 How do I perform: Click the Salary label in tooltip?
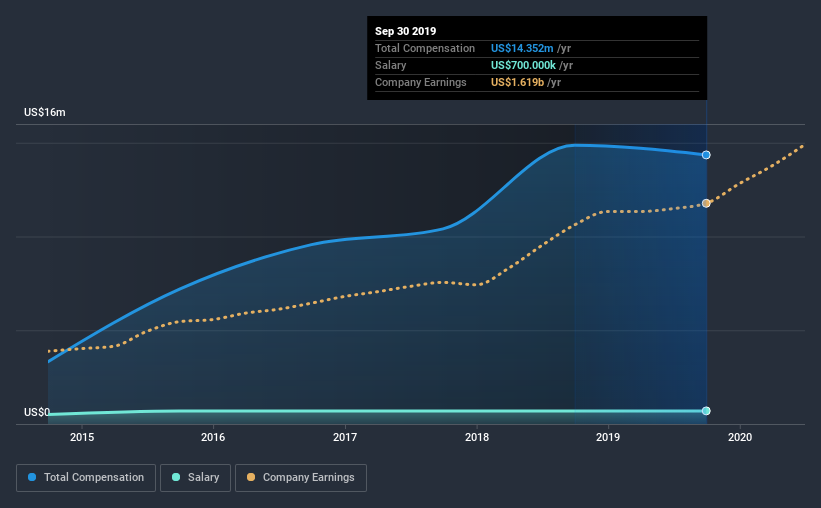tap(391, 65)
